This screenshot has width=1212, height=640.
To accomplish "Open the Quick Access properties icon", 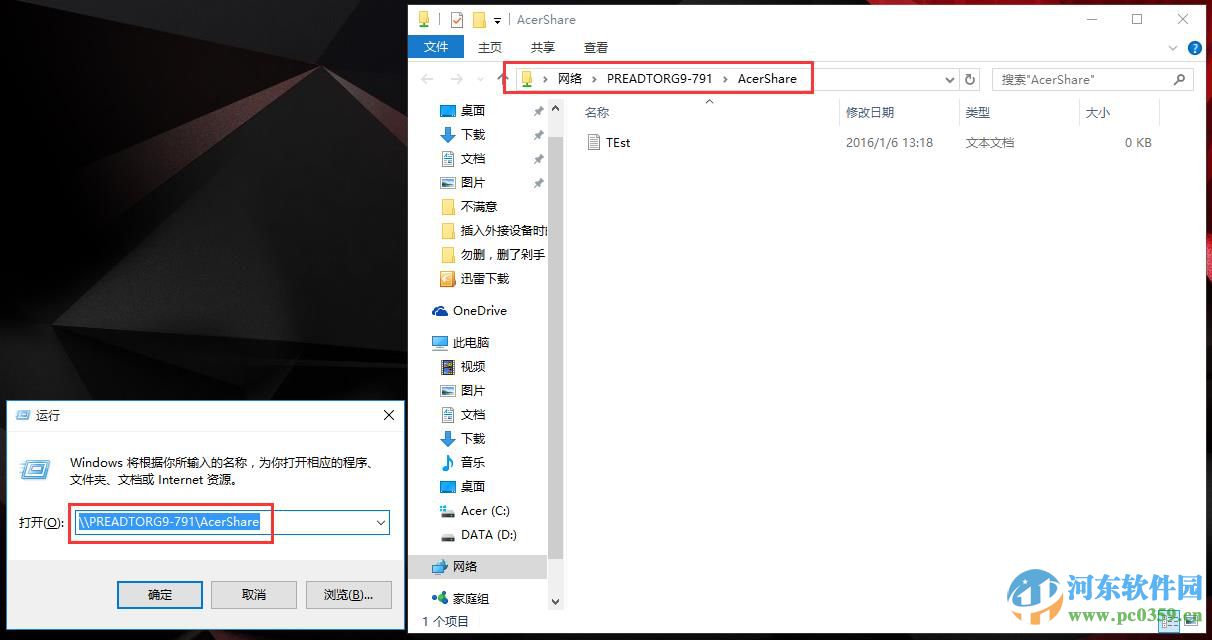I will click(x=424, y=19).
